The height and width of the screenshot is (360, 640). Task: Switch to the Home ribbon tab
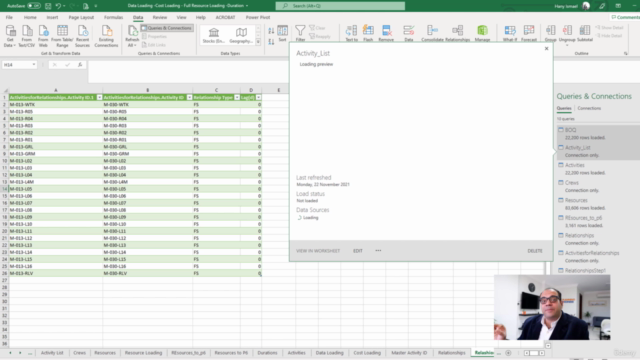point(30,18)
